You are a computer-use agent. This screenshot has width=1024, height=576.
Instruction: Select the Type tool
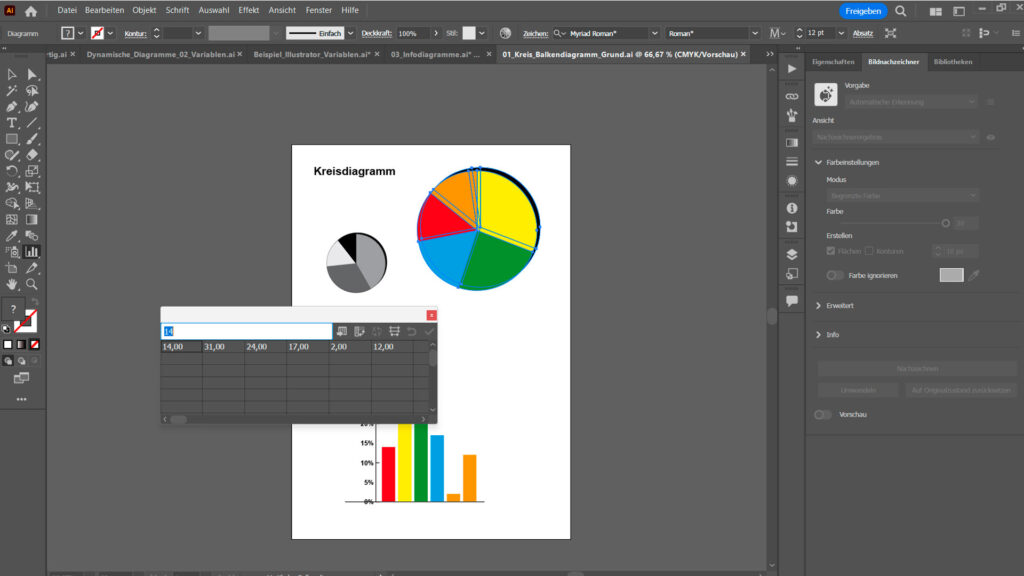(12, 123)
